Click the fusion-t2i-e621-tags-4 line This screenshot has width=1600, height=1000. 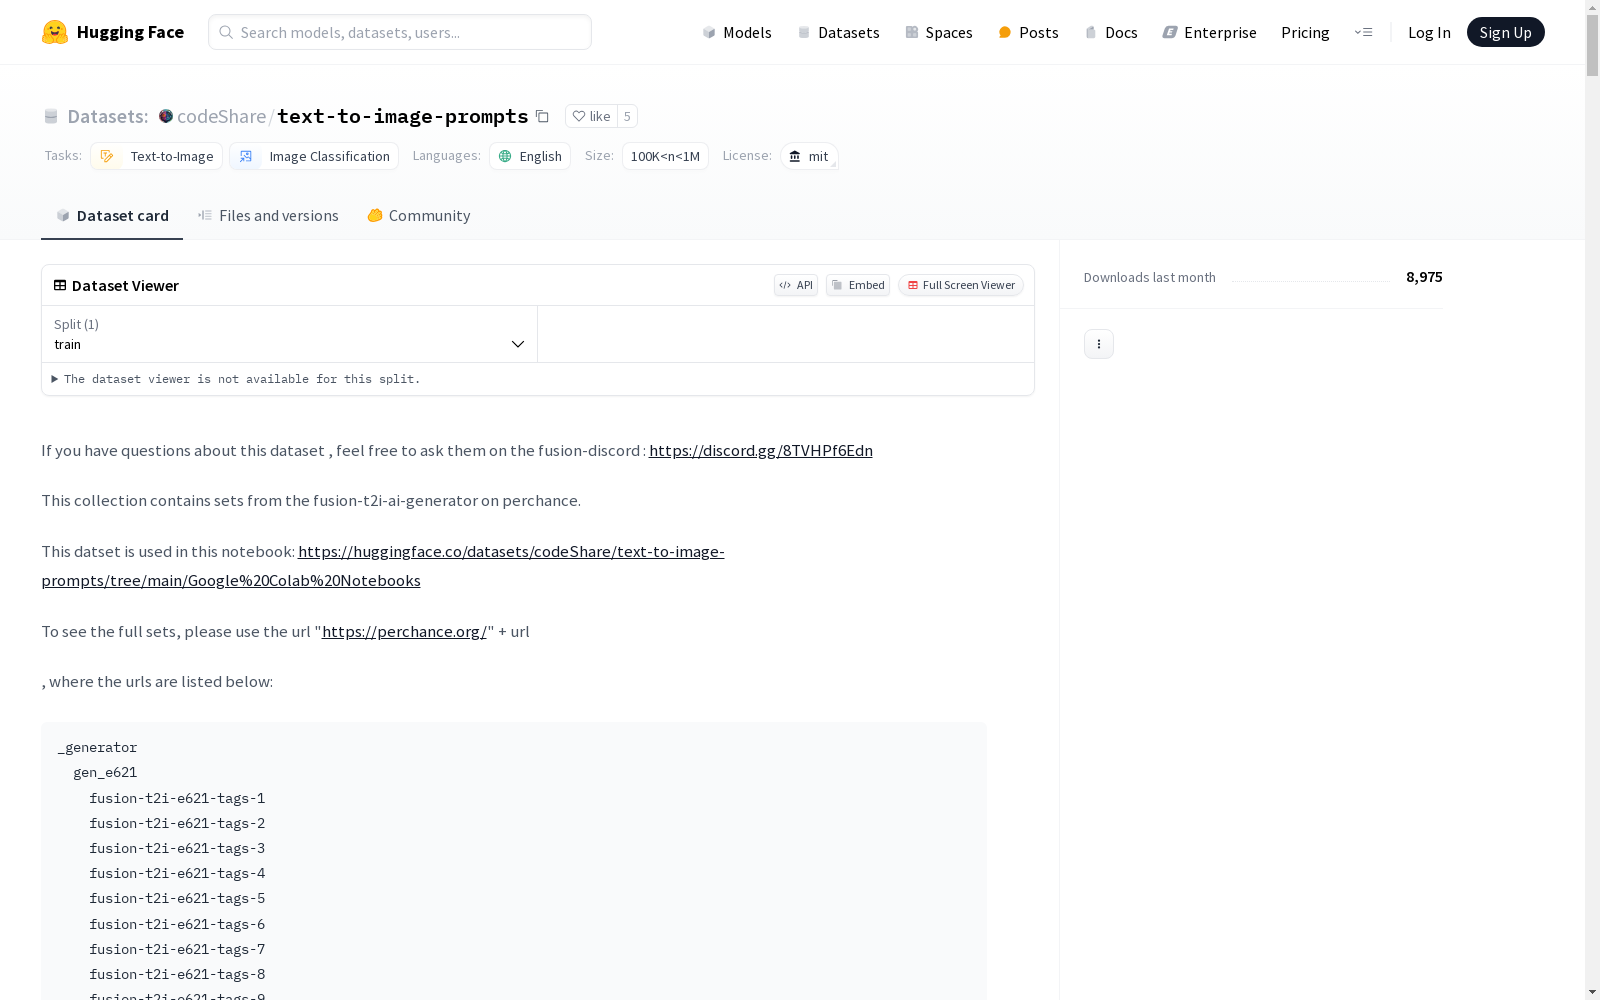pyautogui.click(x=177, y=873)
